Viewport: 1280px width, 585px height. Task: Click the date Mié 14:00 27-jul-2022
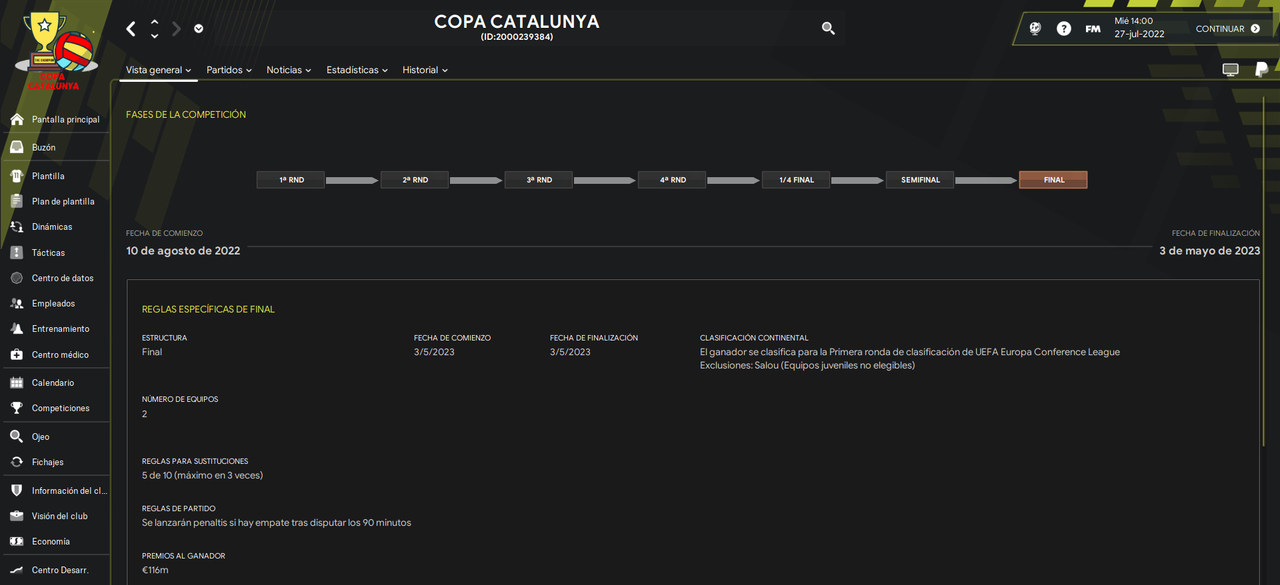[x=1139, y=27]
